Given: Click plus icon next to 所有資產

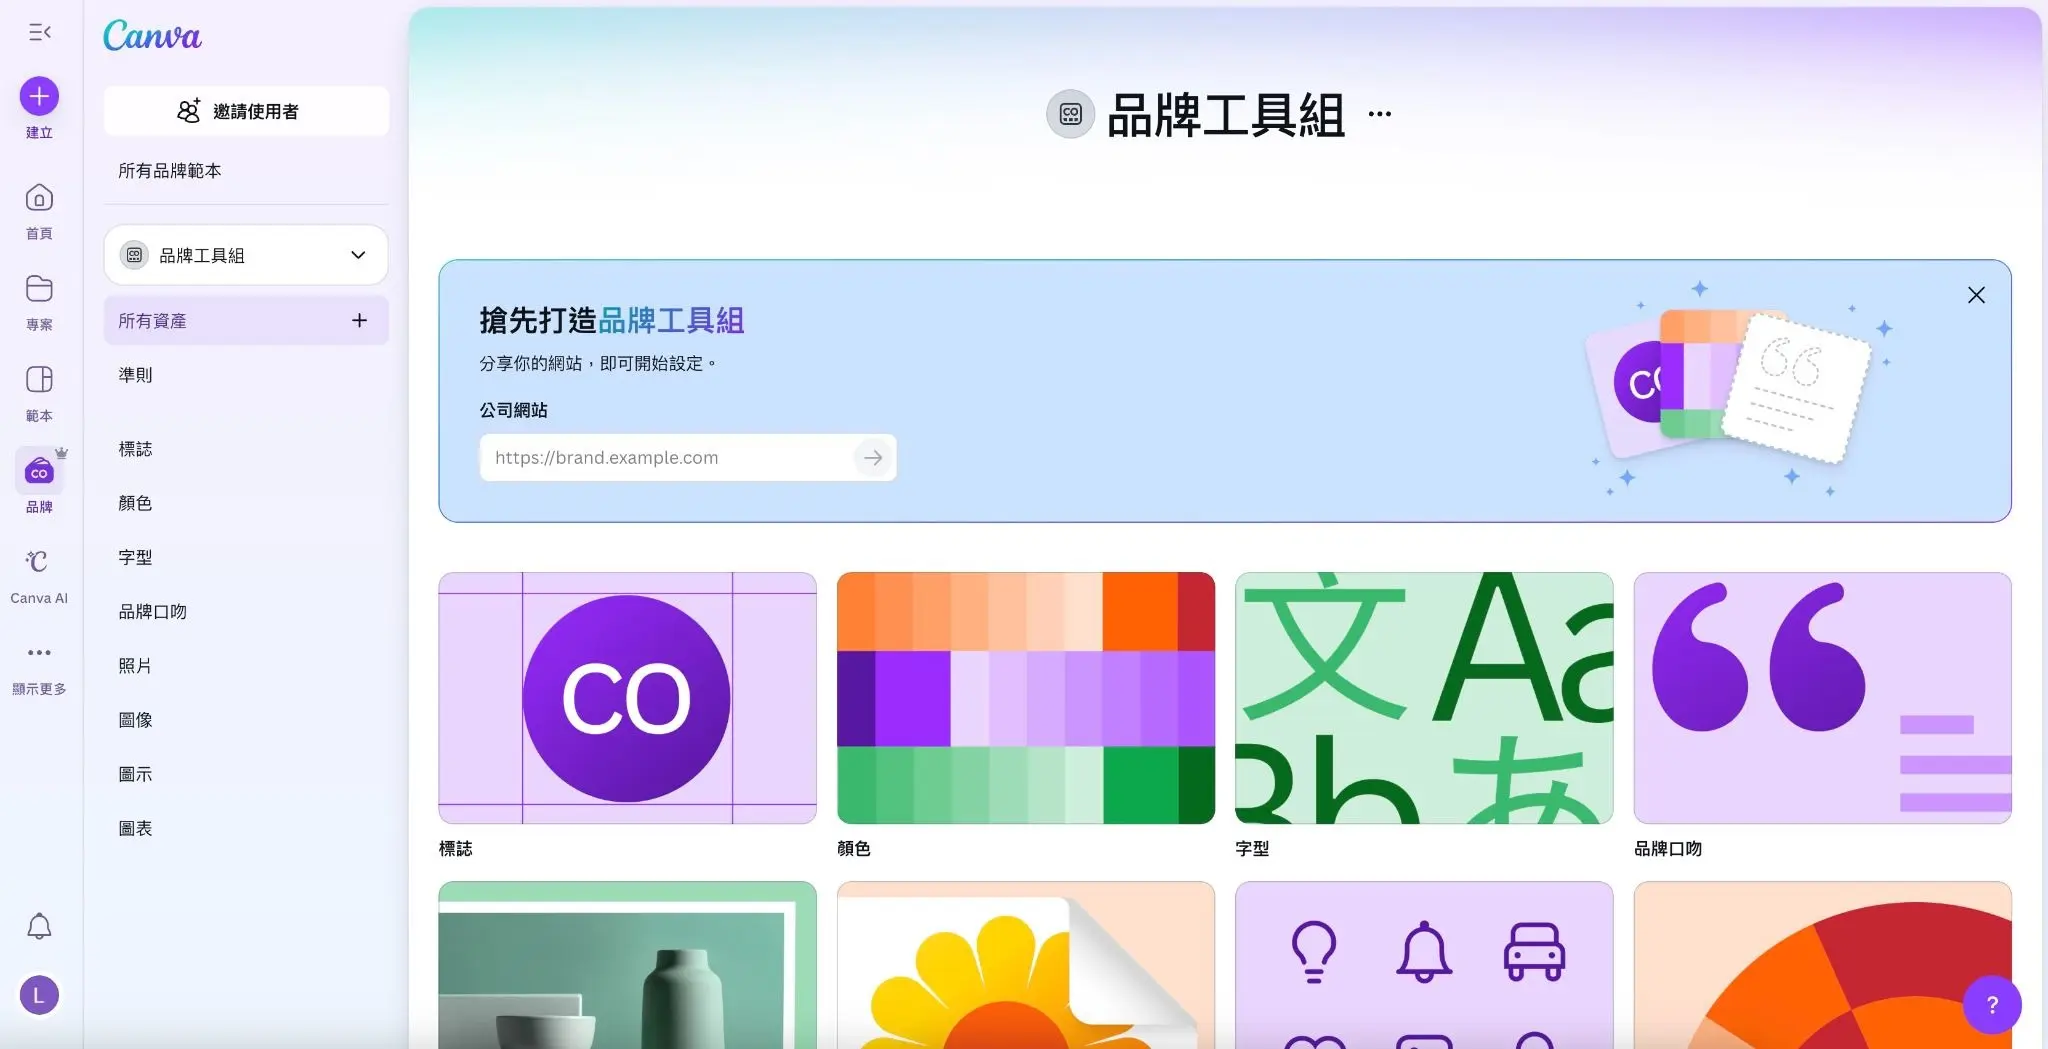Looking at the screenshot, I should click(x=359, y=321).
